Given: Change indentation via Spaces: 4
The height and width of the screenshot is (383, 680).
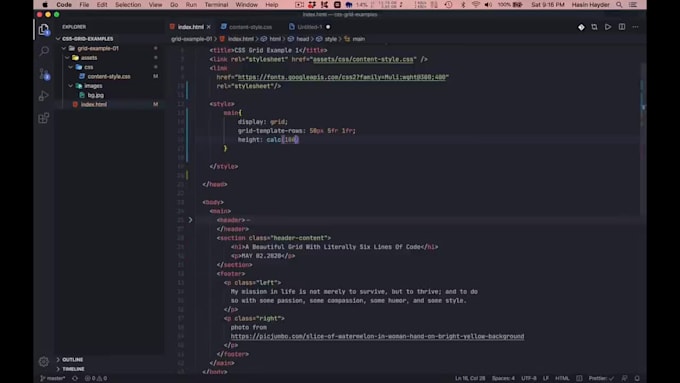Looking at the screenshot, I should [x=503, y=378].
